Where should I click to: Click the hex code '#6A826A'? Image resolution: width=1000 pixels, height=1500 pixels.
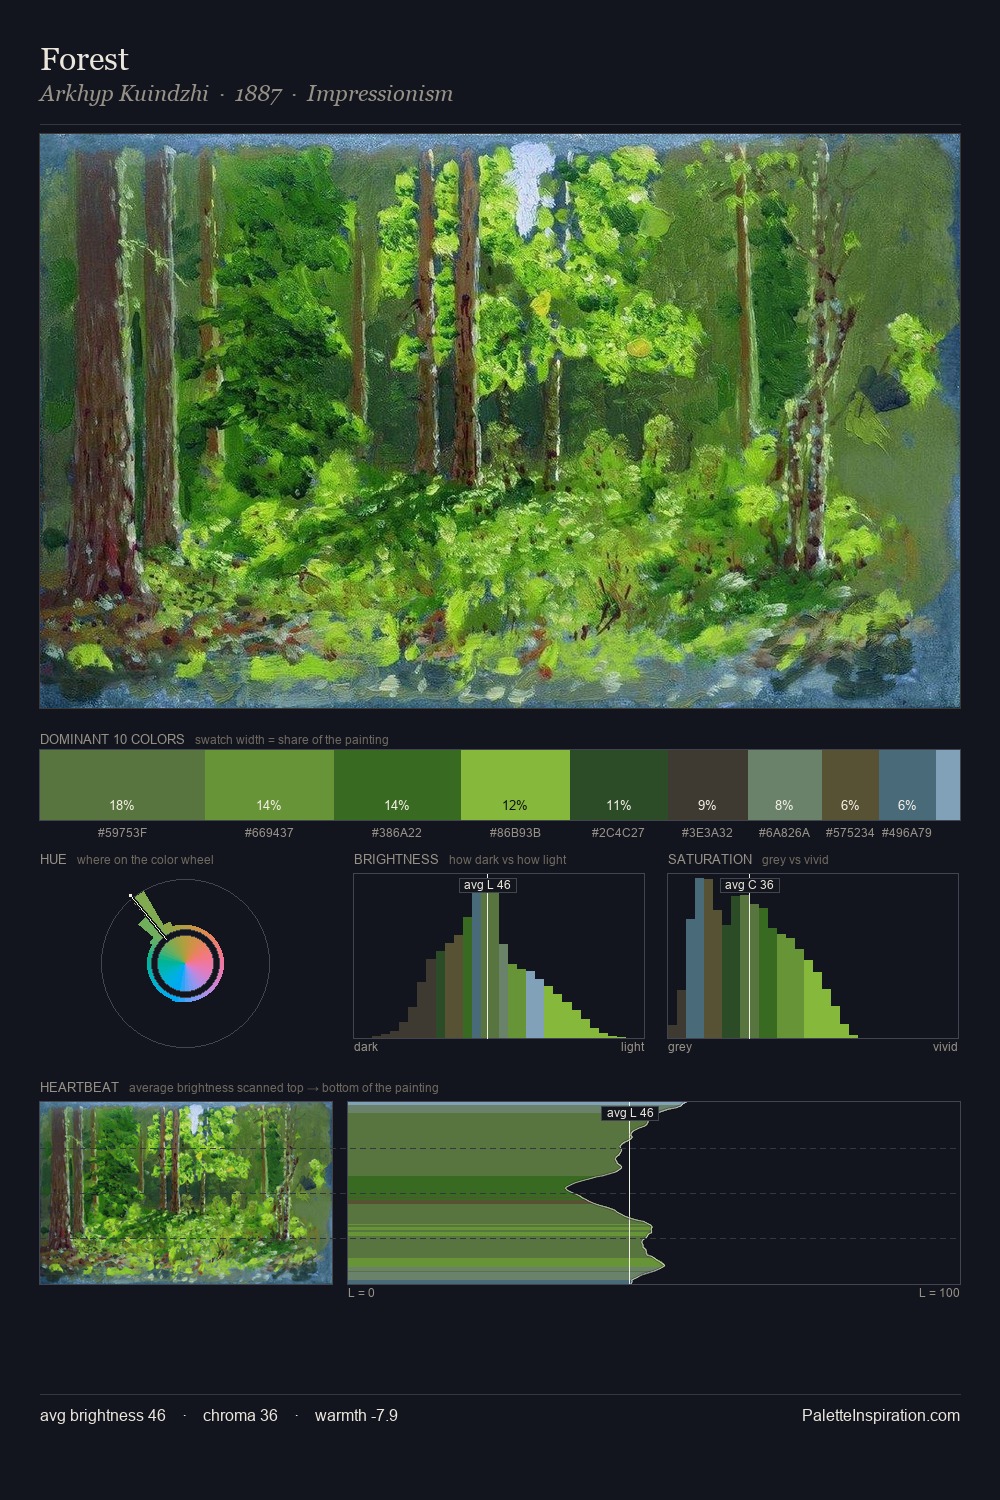(x=784, y=832)
